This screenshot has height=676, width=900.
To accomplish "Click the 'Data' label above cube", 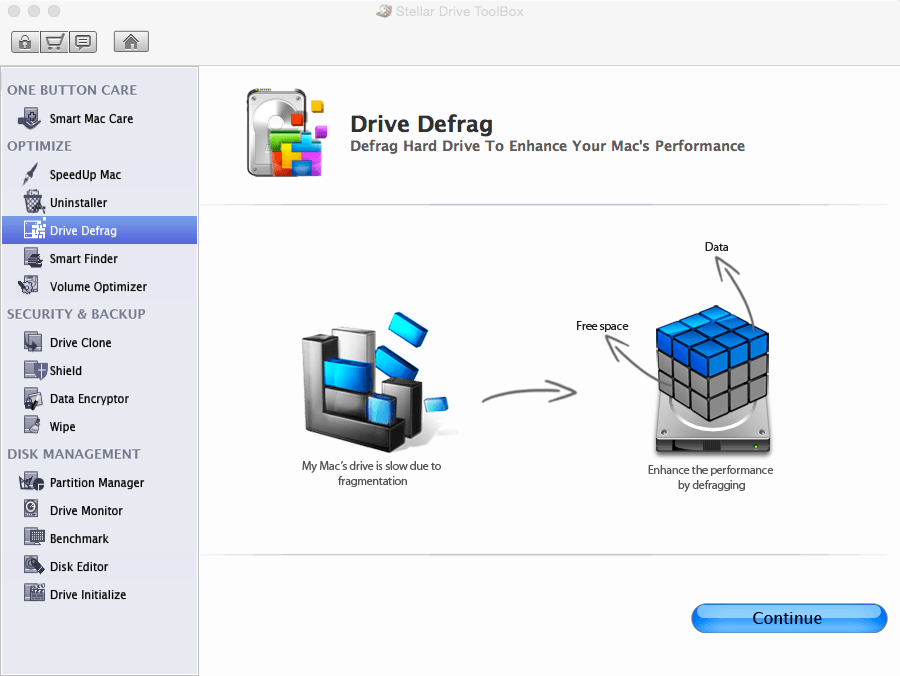I will (x=716, y=247).
